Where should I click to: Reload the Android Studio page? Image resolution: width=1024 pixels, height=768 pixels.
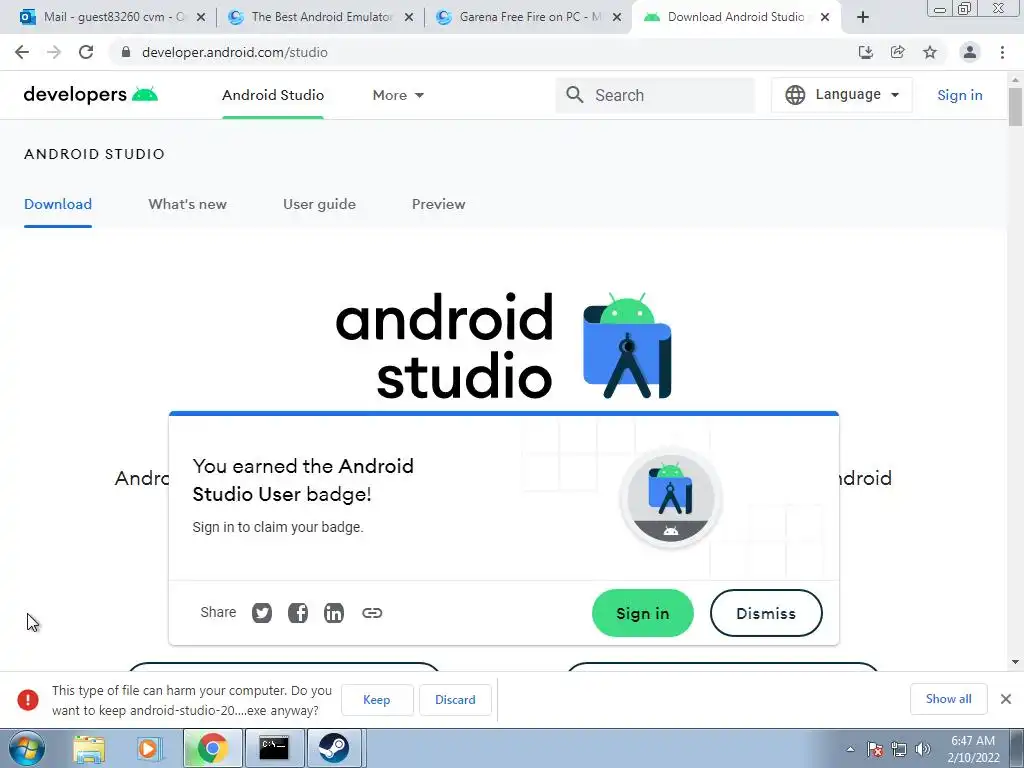pos(86,52)
